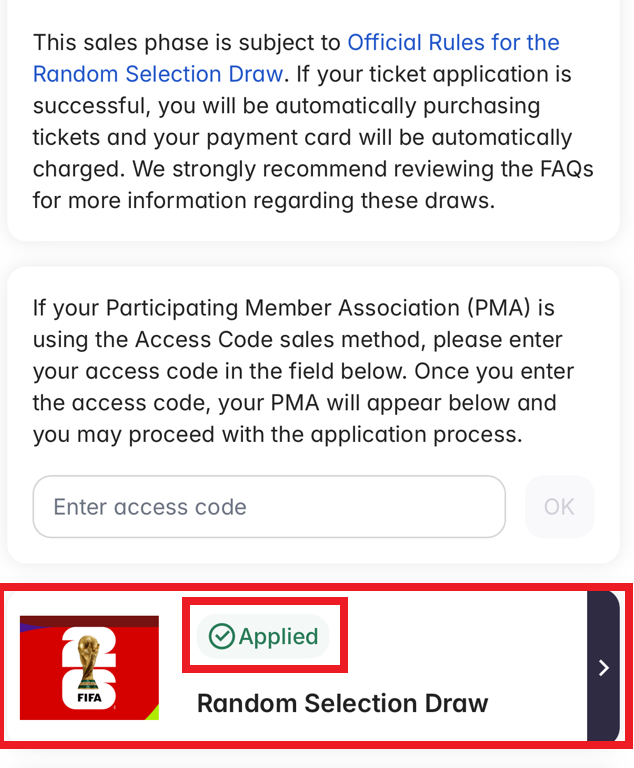Viewport: 634px width, 768px height.
Task: Click the green checkmark icon beside Applied
Action: 221,636
